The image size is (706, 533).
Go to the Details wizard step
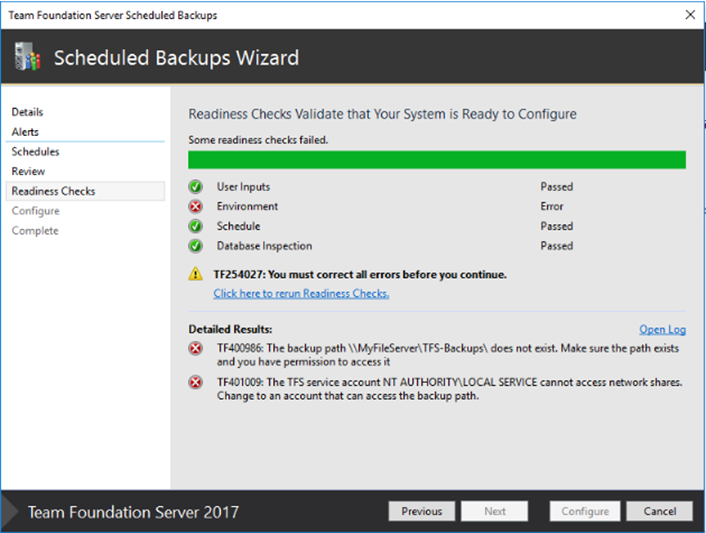(x=27, y=112)
